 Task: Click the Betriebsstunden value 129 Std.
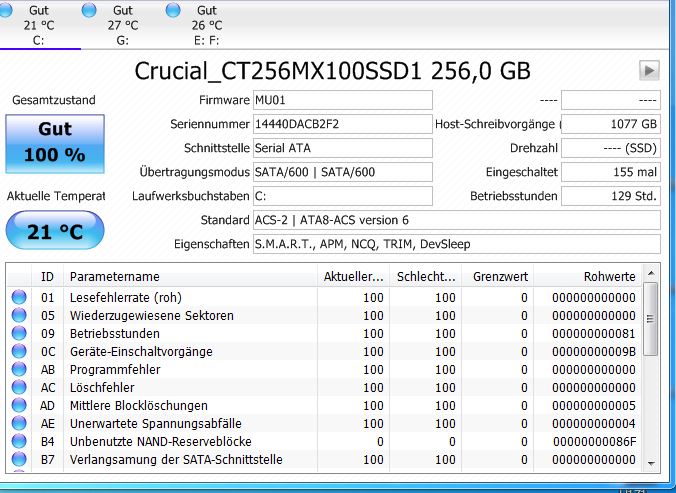[x=610, y=196]
